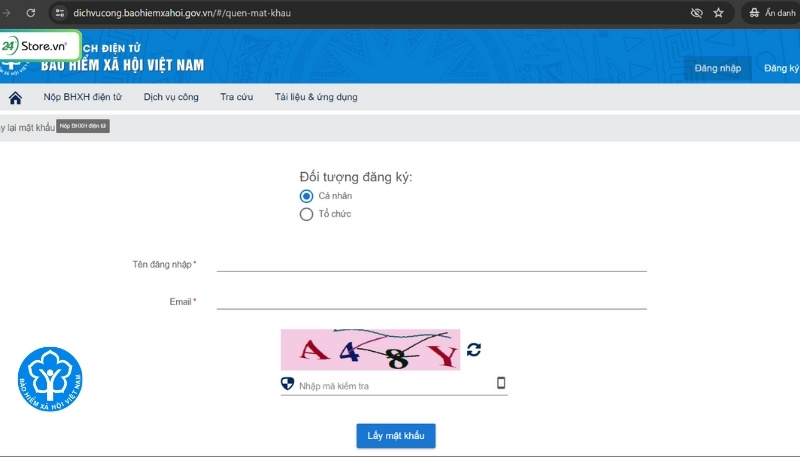Bookmark this page with star icon
The image size is (800, 457).
(718, 13)
